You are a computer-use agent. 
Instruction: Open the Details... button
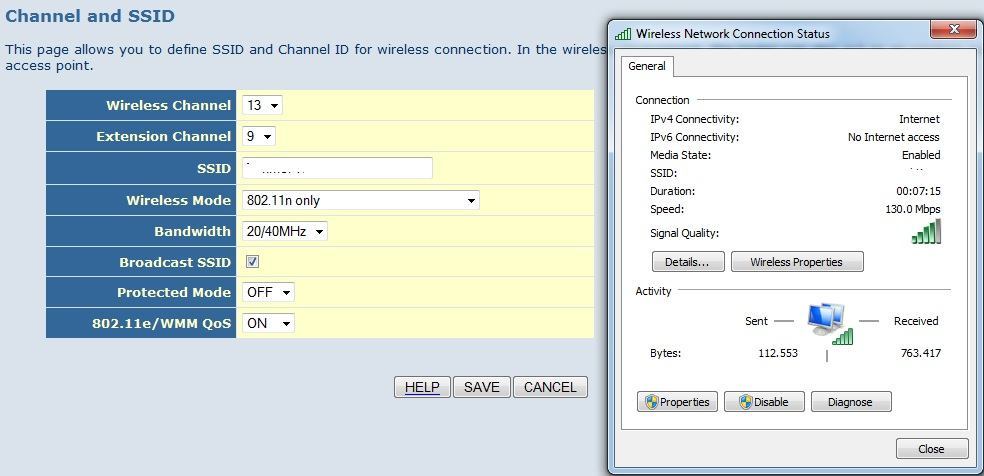[688, 262]
